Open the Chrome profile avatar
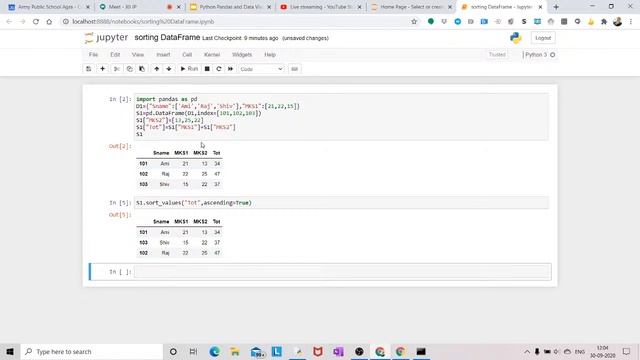640x360 pixels. pos(617,22)
